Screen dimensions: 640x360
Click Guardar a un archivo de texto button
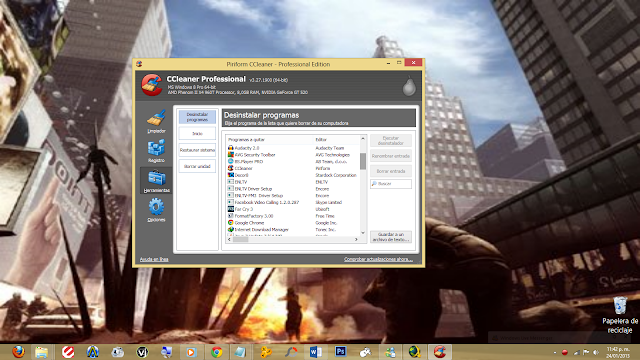click(391, 237)
